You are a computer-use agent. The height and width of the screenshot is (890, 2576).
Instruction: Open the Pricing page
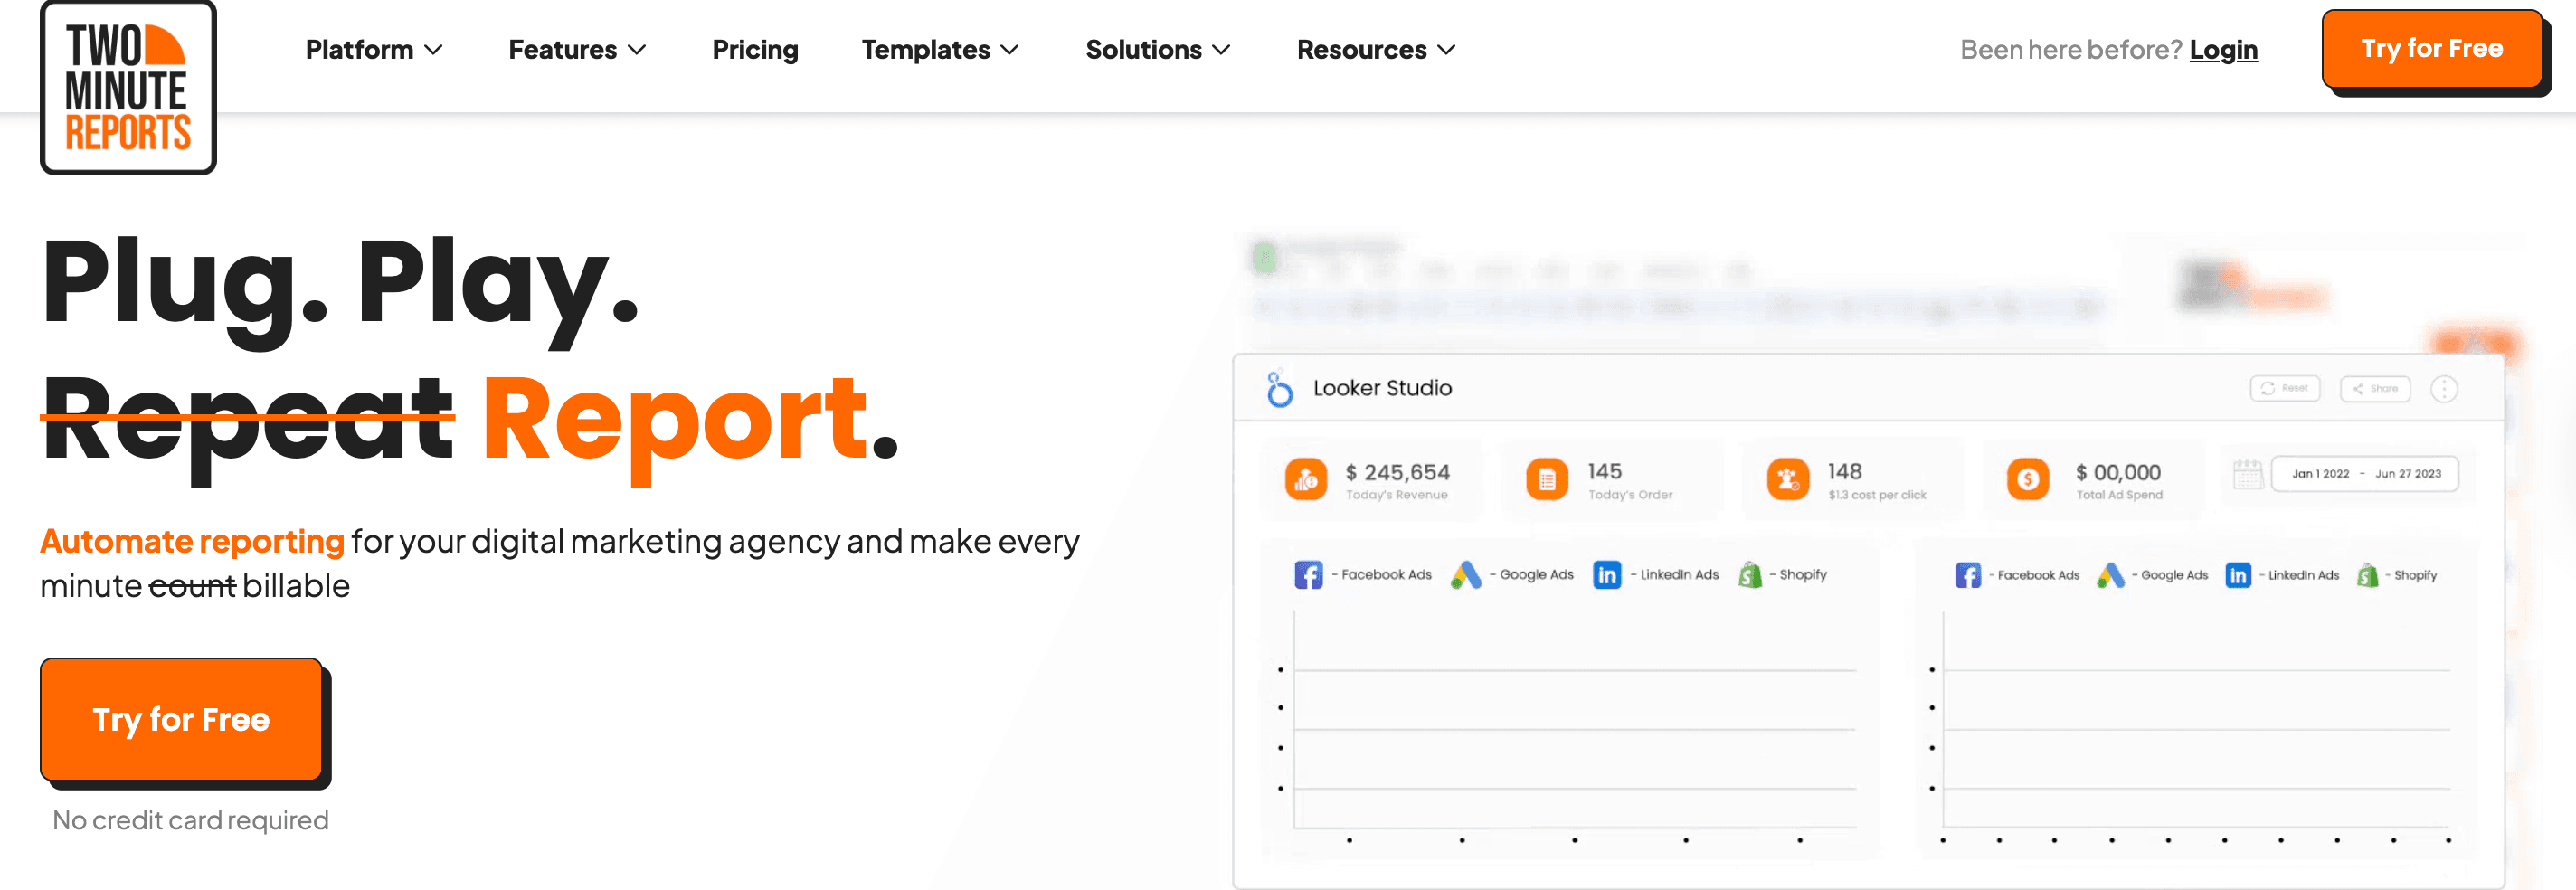755,50
